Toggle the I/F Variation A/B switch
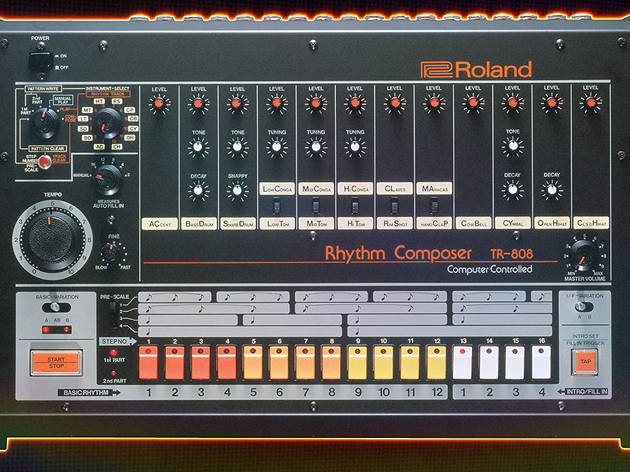Screen dimensions: 630x472 [583, 306]
